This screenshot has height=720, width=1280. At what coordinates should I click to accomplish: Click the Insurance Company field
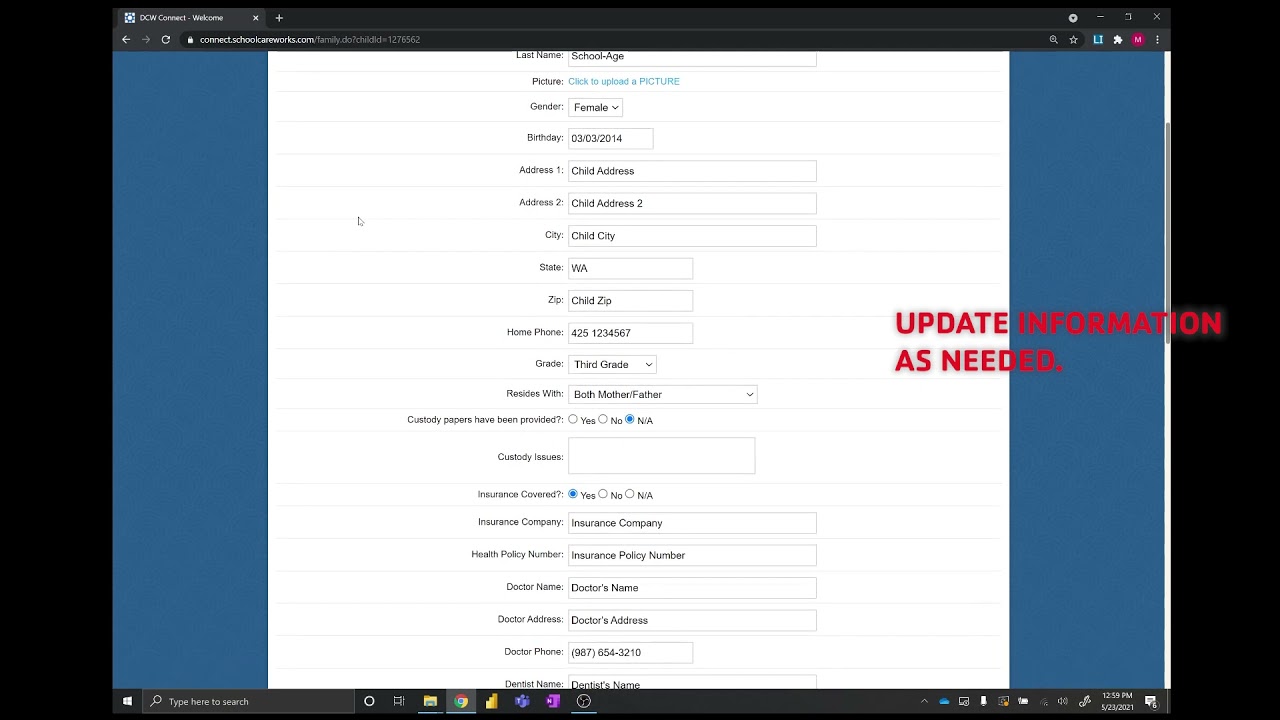[692, 523]
